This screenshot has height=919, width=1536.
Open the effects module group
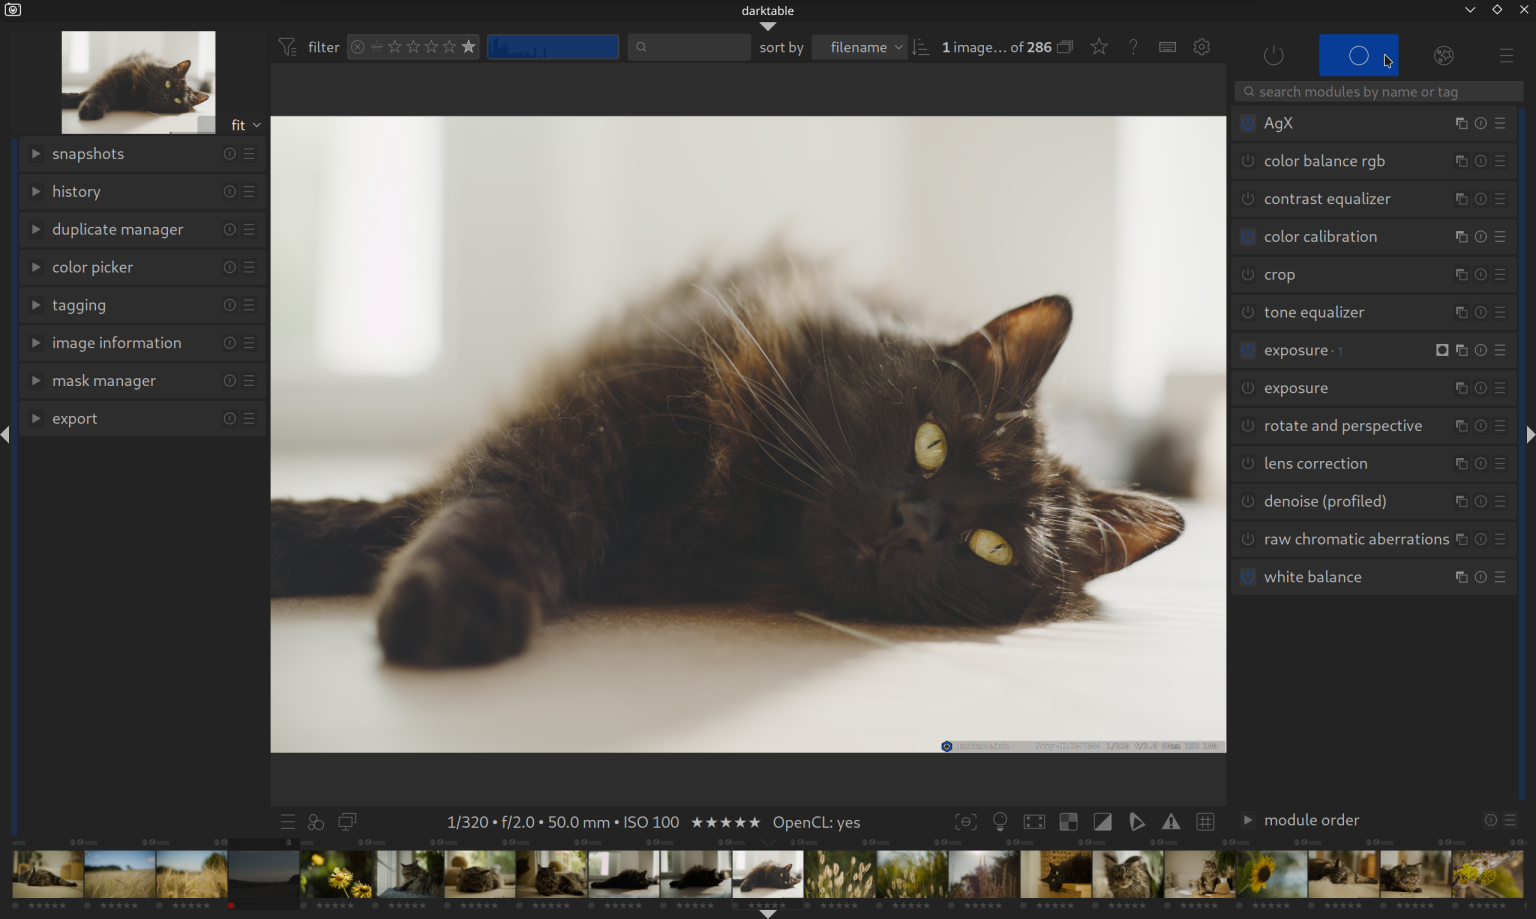1443,55
